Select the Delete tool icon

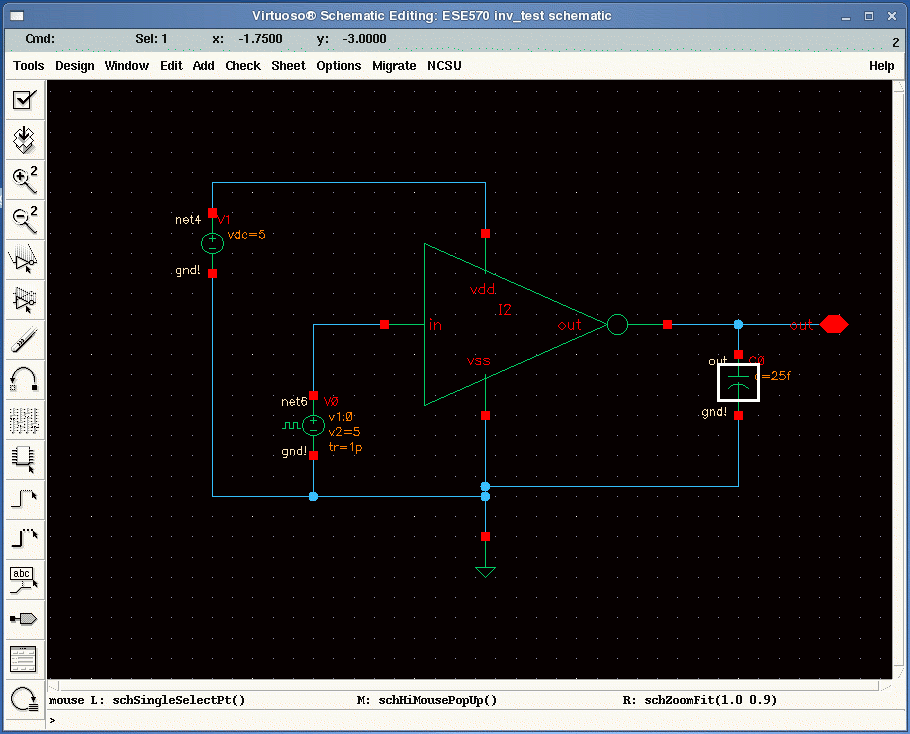click(x=24, y=340)
